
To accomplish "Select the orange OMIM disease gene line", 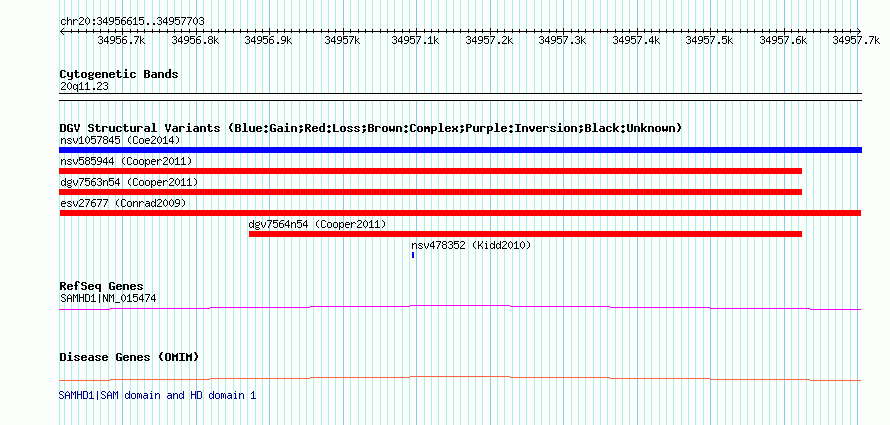I will point(460,378).
